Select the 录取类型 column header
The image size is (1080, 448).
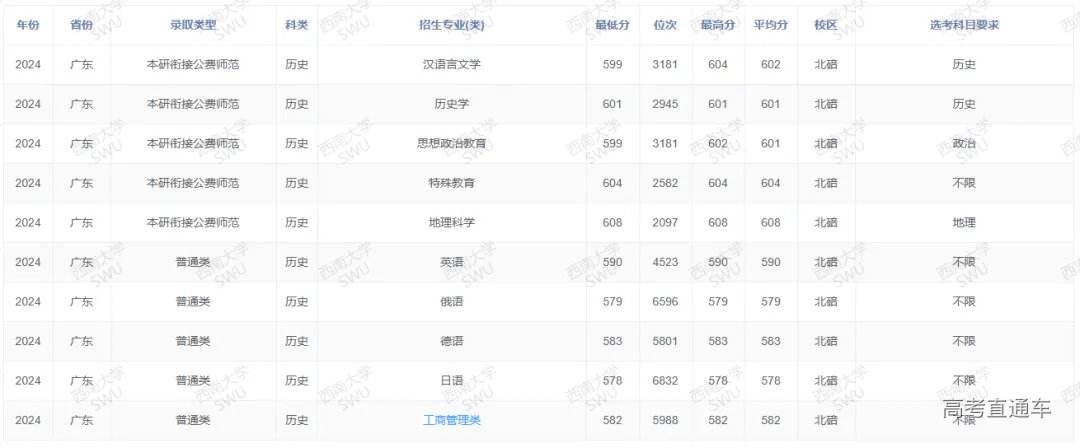(x=192, y=24)
